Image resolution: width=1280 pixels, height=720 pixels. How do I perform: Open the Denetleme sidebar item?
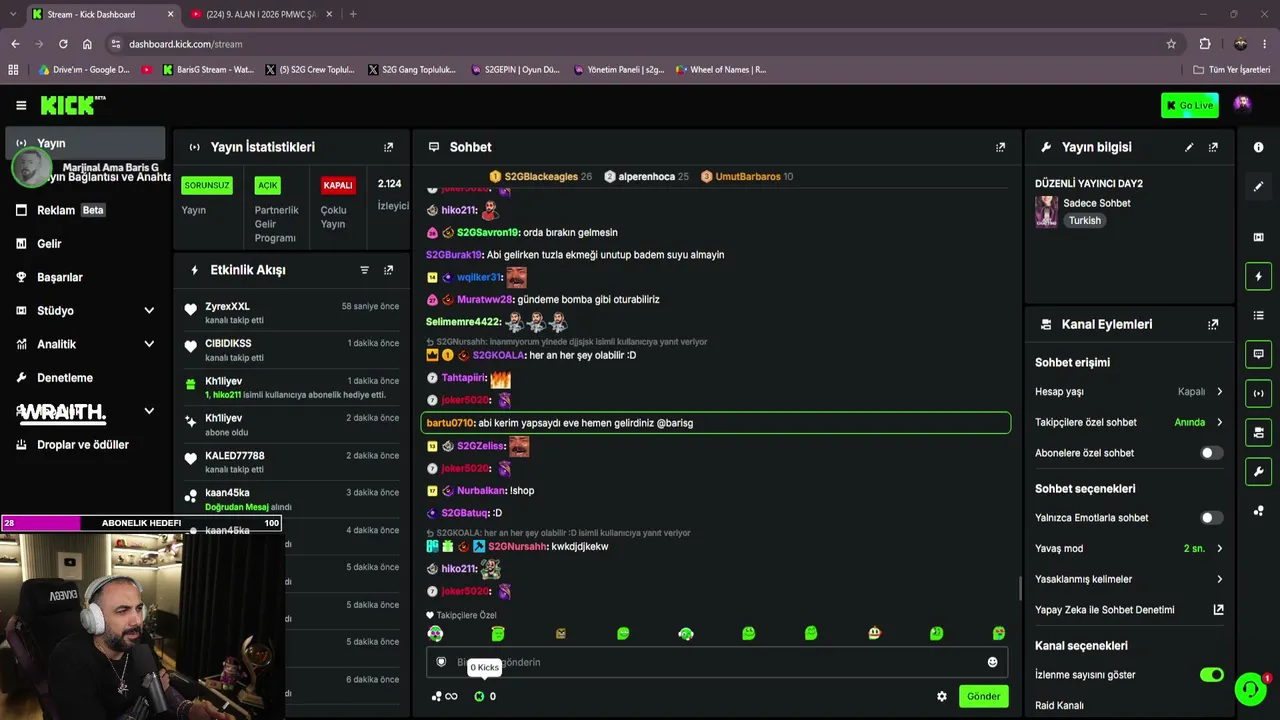click(86, 378)
